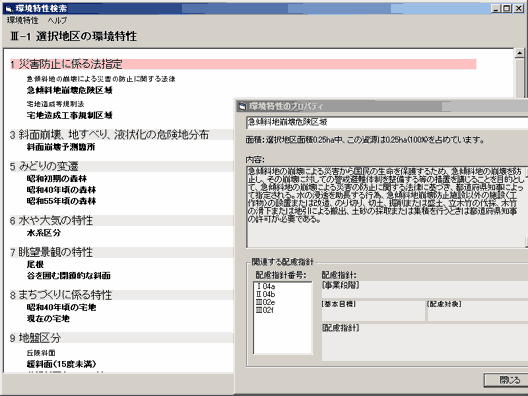528x396 pixels.
Task: Click heading 9 地盤区分
Action: (122, 338)
